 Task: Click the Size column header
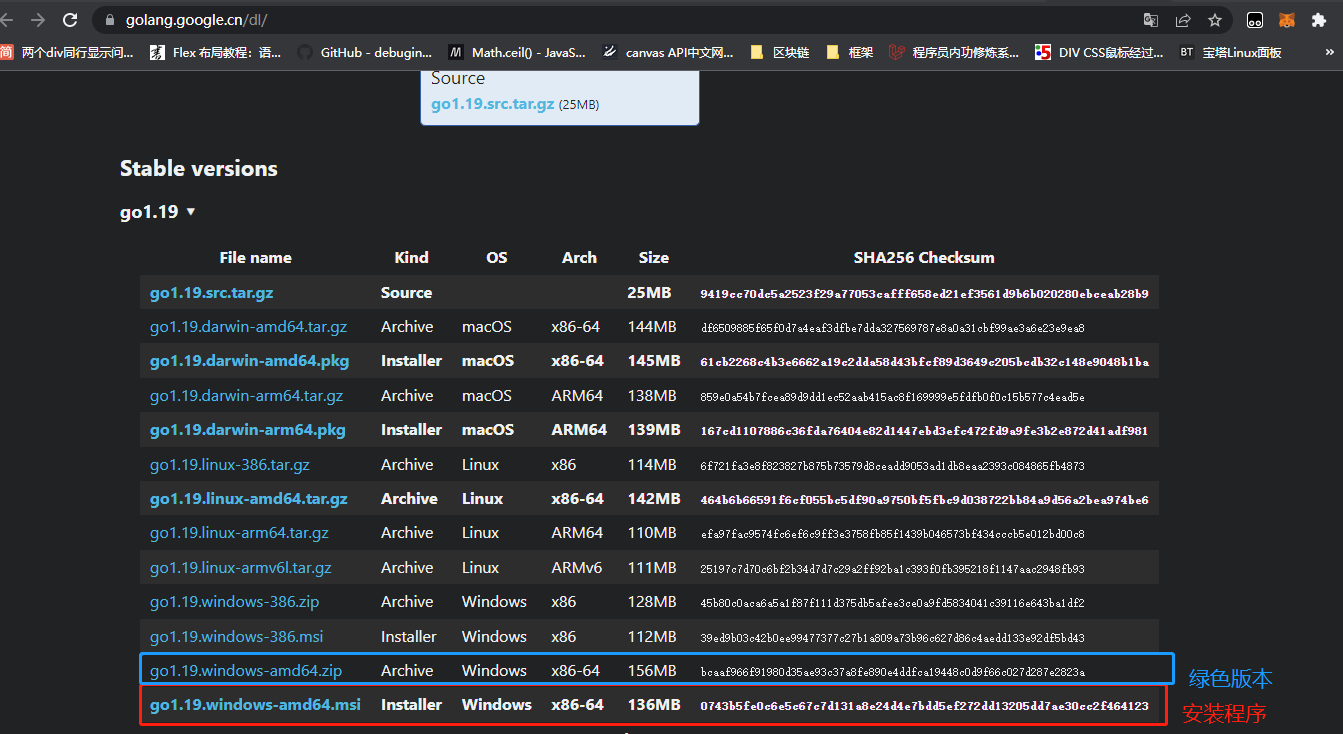click(x=654, y=258)
